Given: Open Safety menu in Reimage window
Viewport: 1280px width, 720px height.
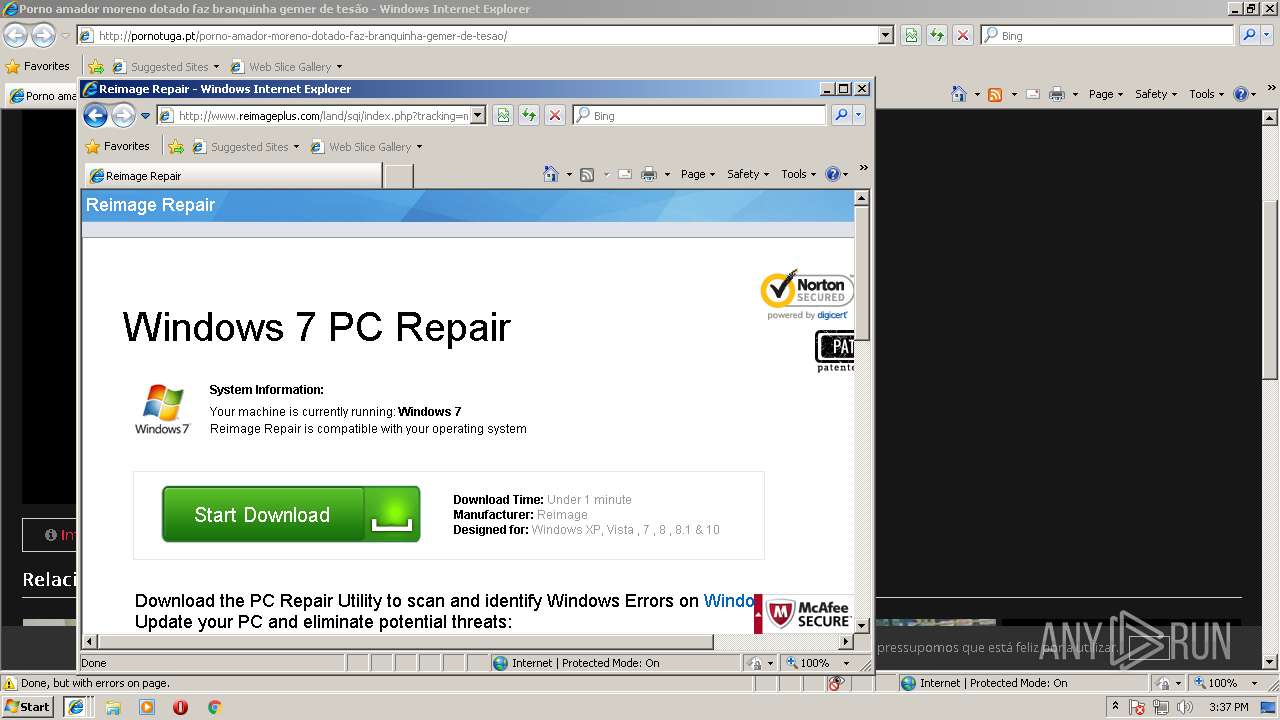Looking at the screenshot, I should point(748,174).
